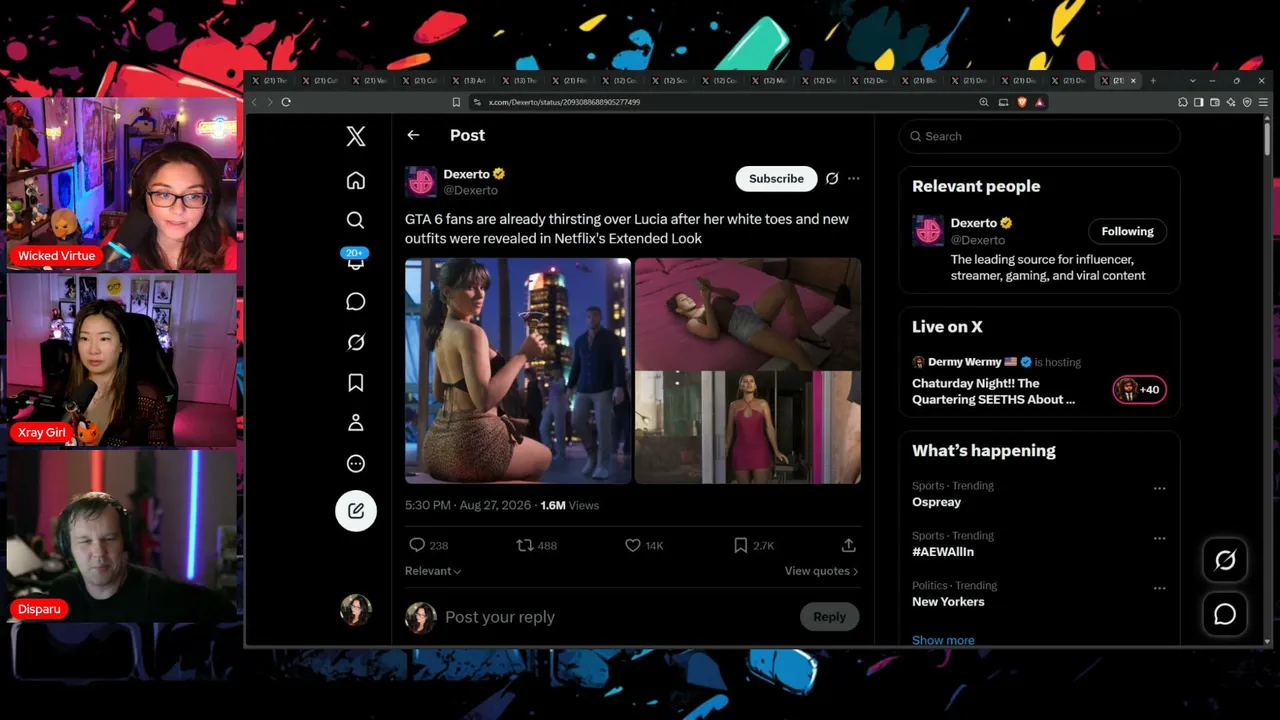Open Bookmarks in the left sidebar
The height and width of the screenshot is (720, 1280).
(356, 382)
